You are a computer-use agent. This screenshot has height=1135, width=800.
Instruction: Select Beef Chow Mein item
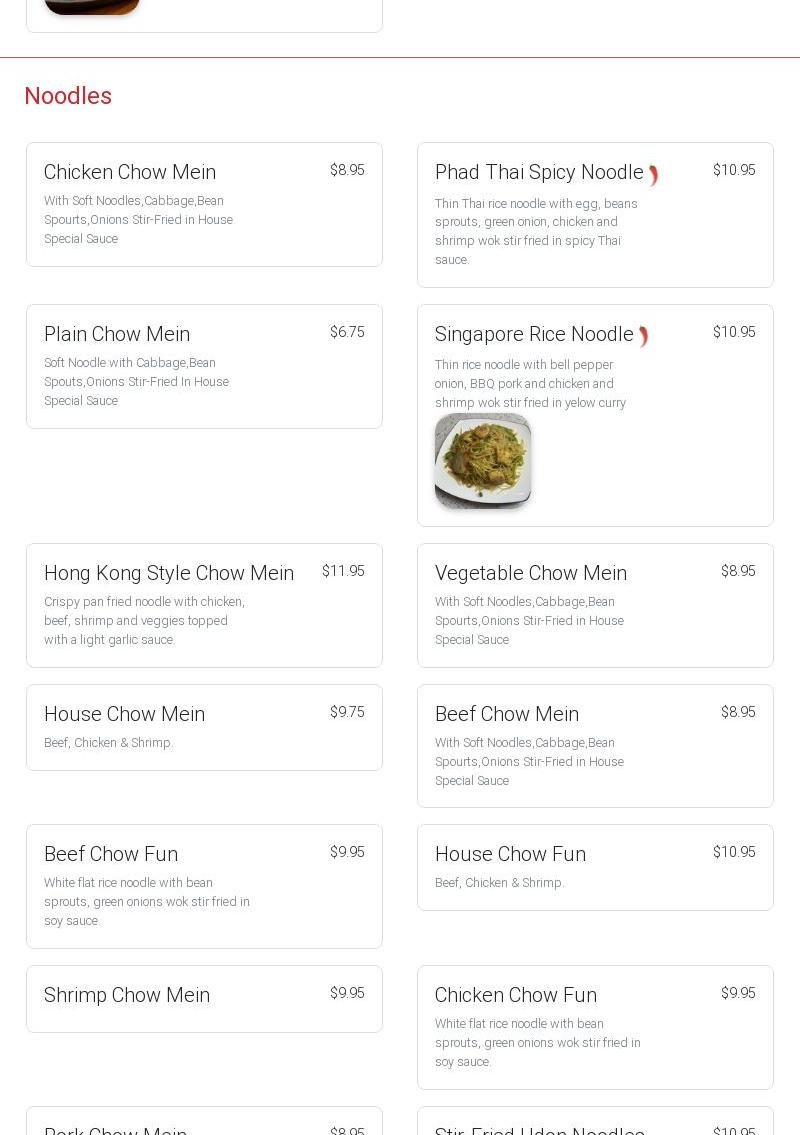click(595, 746)
